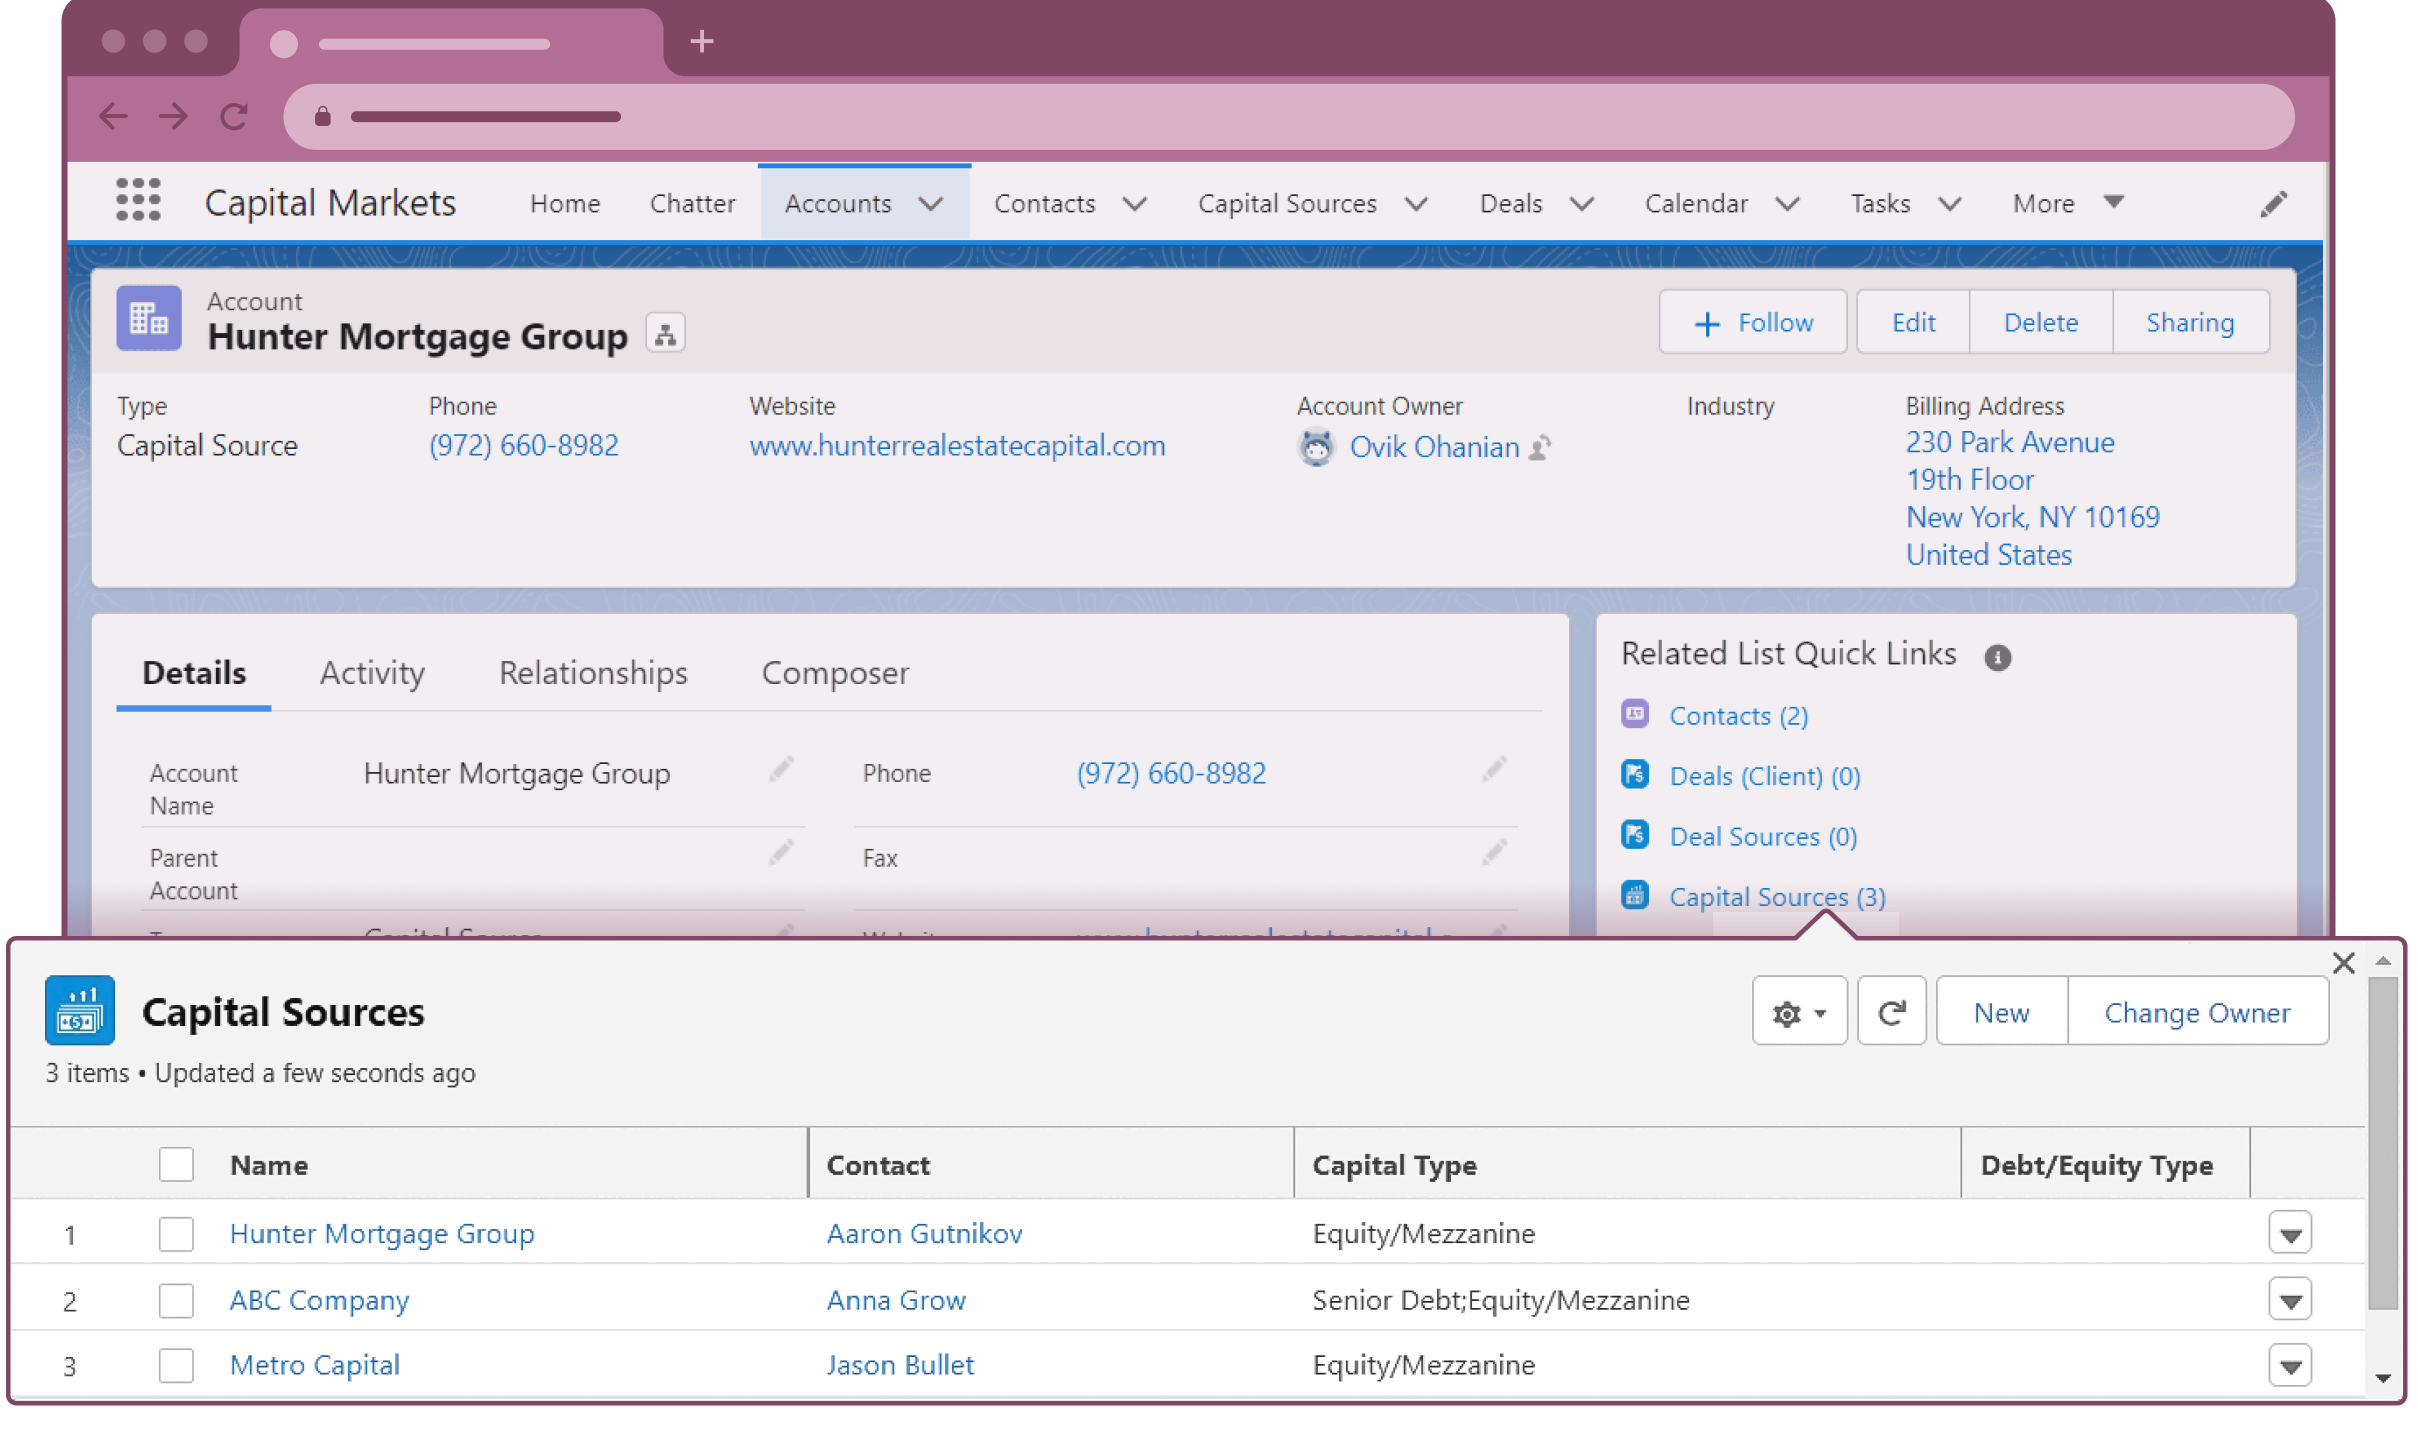Open the Aaron Gutnikov contact link

(924, 1233)
